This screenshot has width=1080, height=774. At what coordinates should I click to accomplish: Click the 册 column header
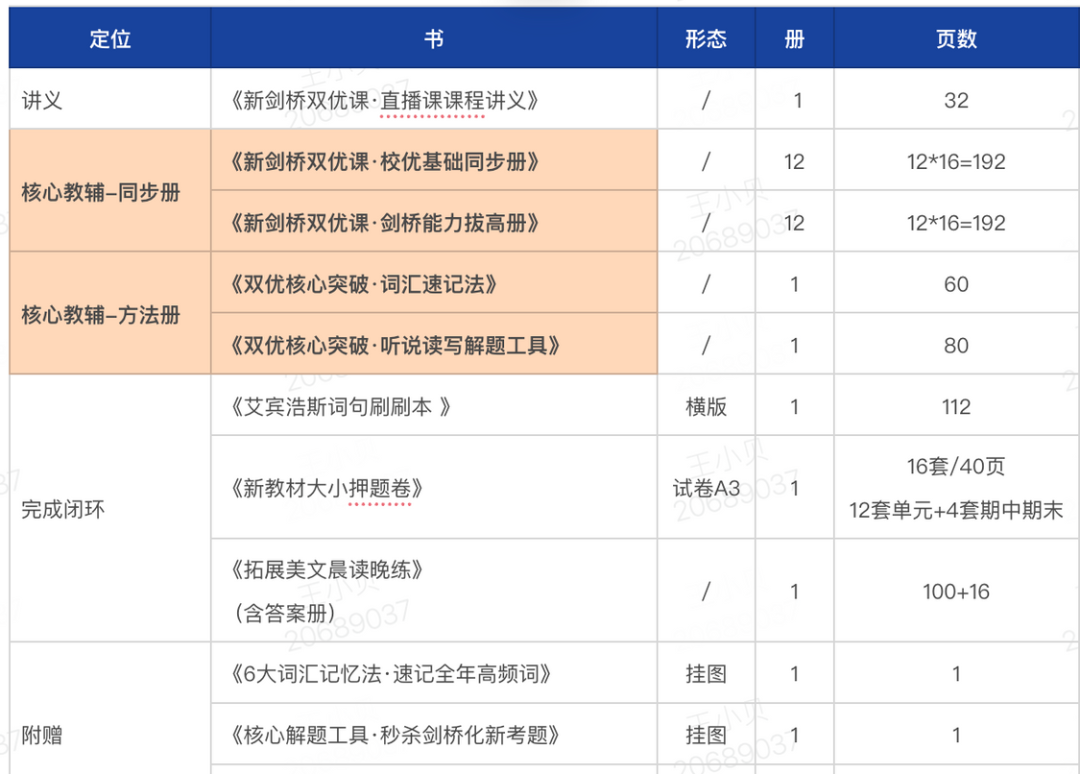(x=793, y=37)
